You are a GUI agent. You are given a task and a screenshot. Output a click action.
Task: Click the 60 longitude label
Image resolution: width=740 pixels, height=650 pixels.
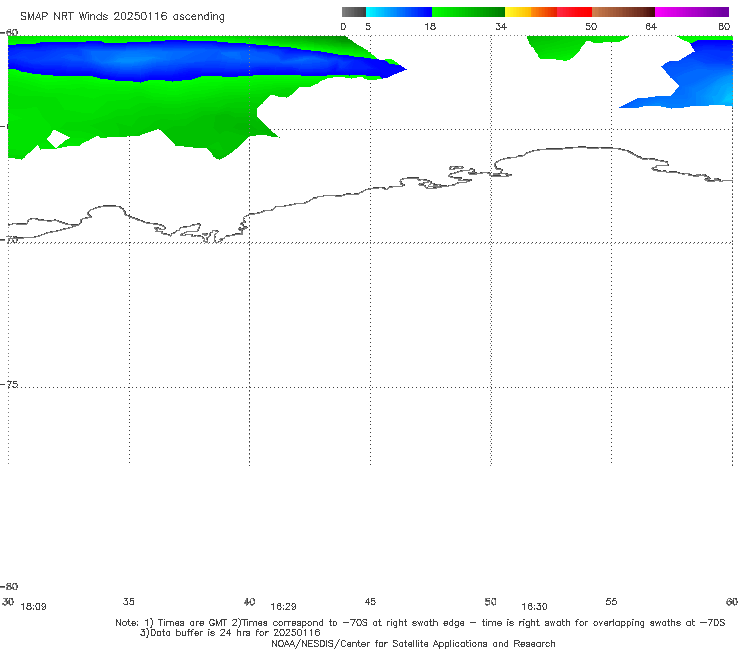pyautogui.click(x=732, y=601)
